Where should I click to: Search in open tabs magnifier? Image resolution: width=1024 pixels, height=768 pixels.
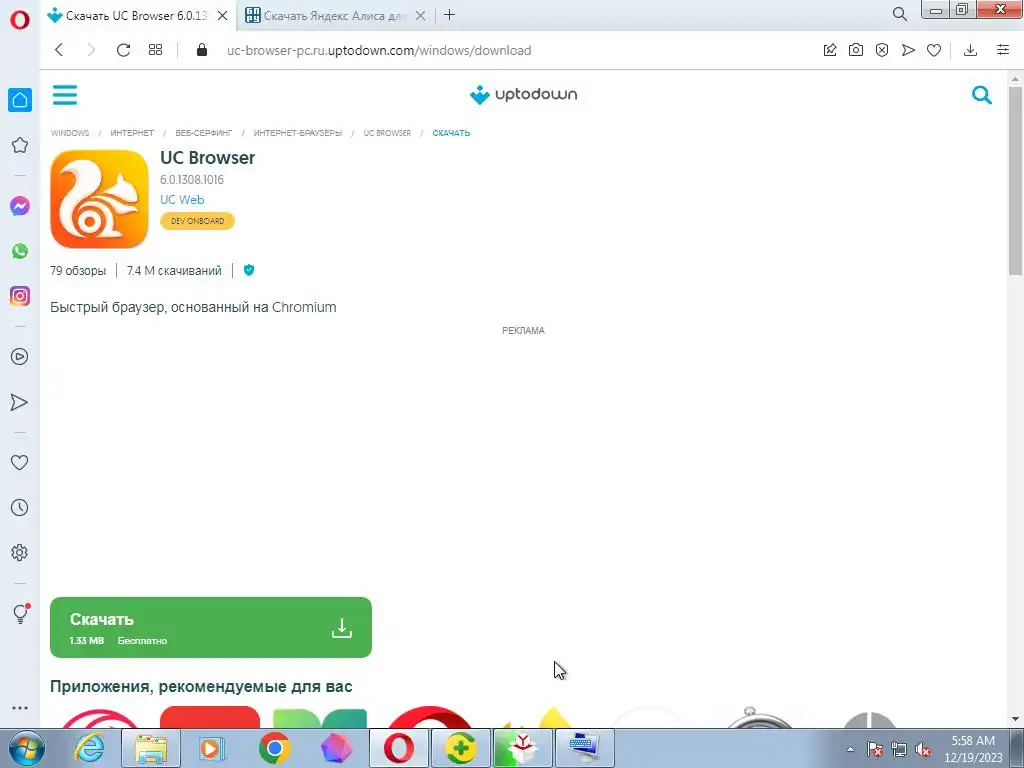(x=899, y=14)
